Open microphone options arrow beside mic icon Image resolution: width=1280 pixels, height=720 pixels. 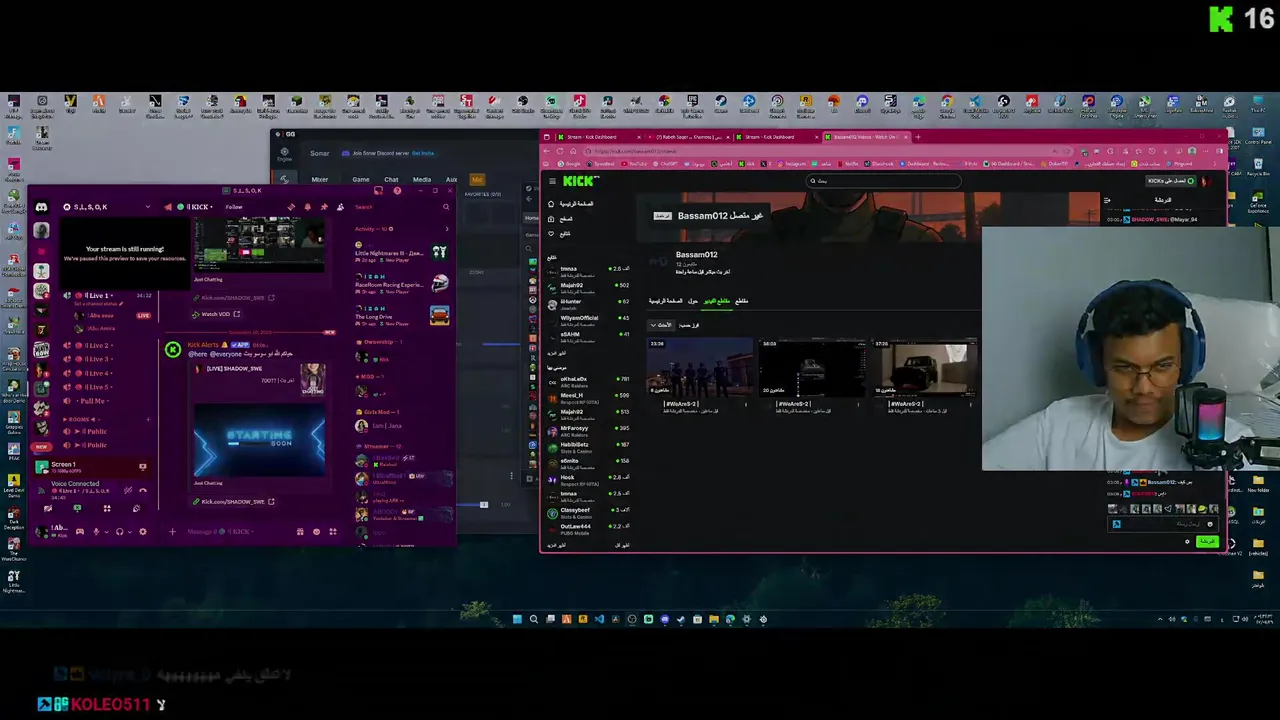[x=107, y=532]
